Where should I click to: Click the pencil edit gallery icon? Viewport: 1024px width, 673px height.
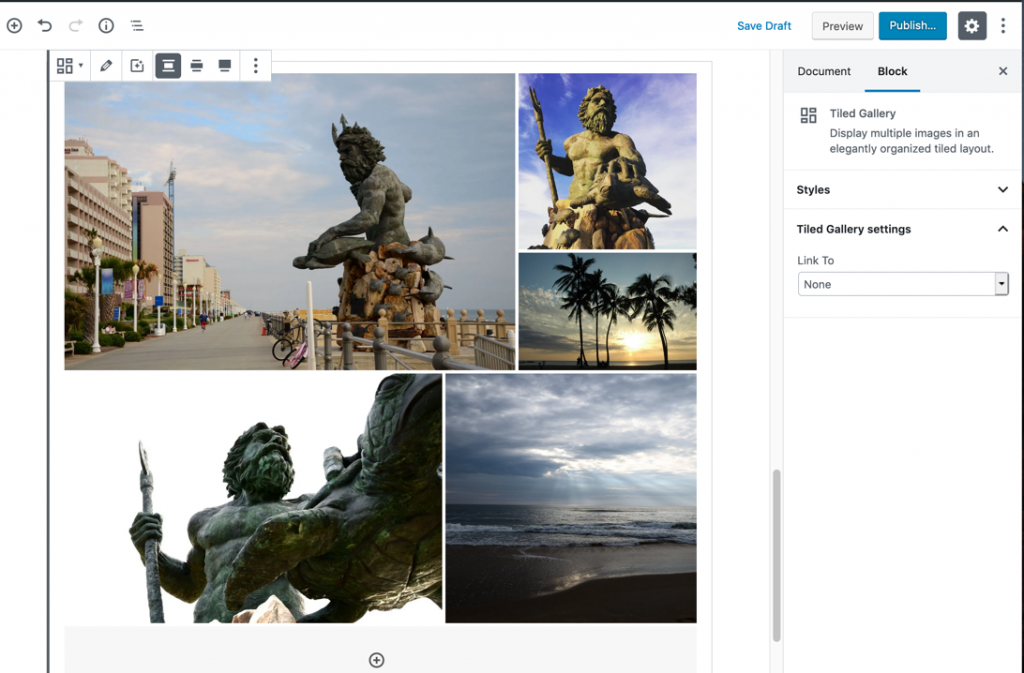click(x=107, y=66)
